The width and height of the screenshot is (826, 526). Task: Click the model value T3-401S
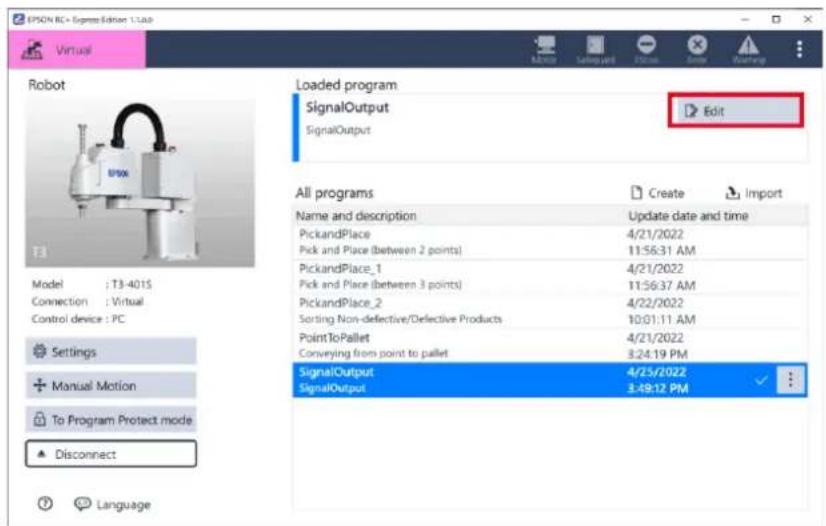[131, 284]
